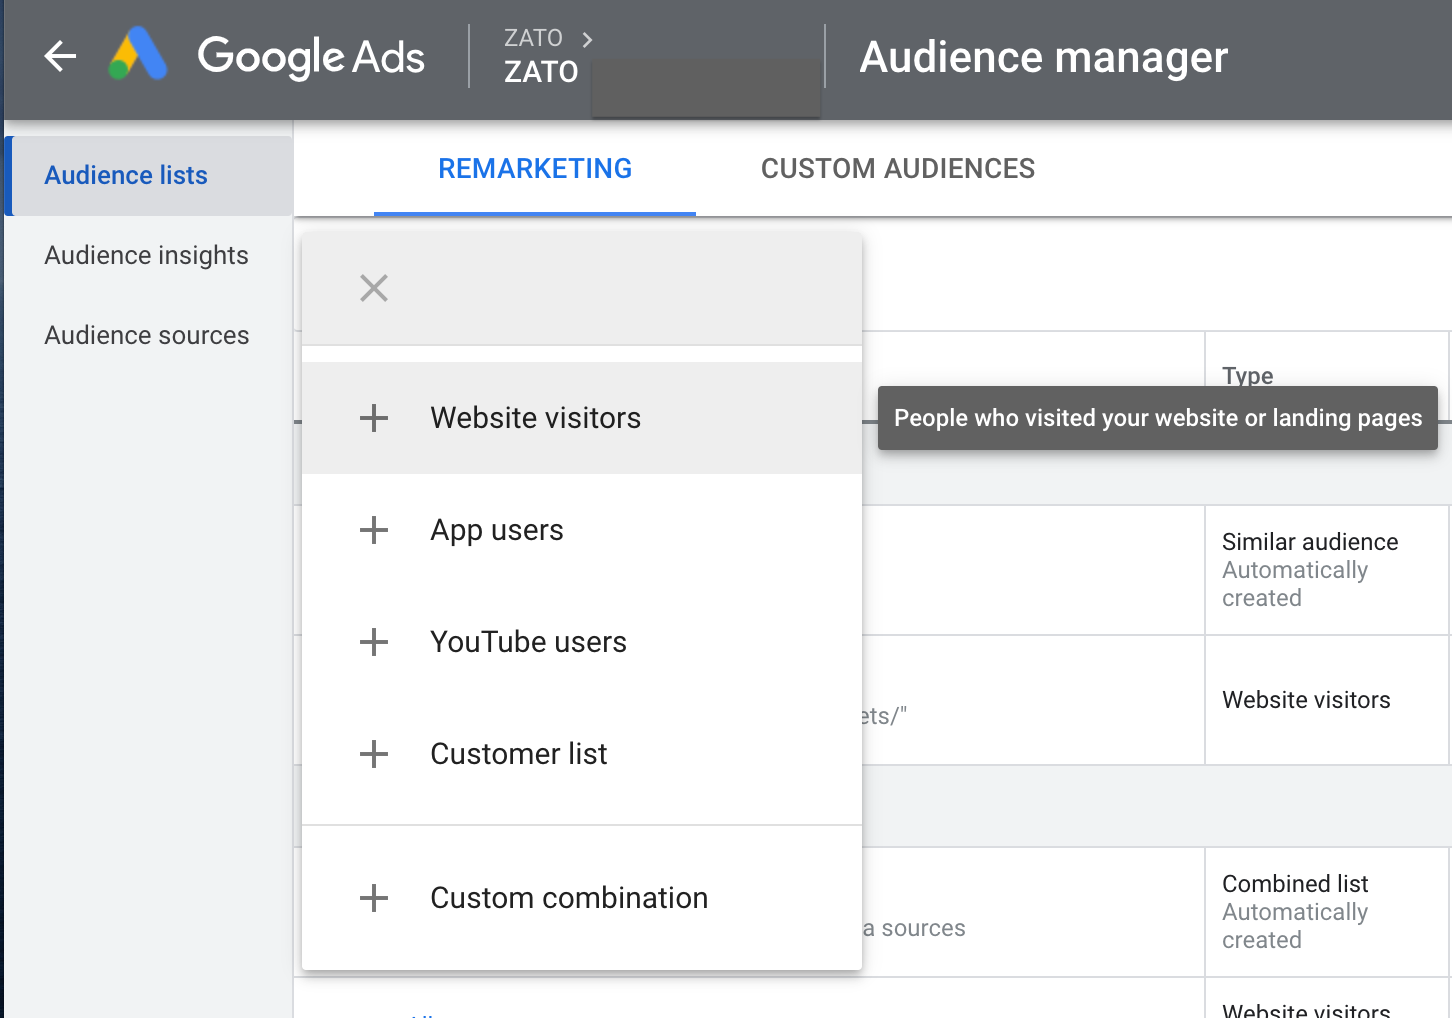Click the larger ZATO account name
This screenshot has width=1452, height=1018.
click(x=541, y=72)
